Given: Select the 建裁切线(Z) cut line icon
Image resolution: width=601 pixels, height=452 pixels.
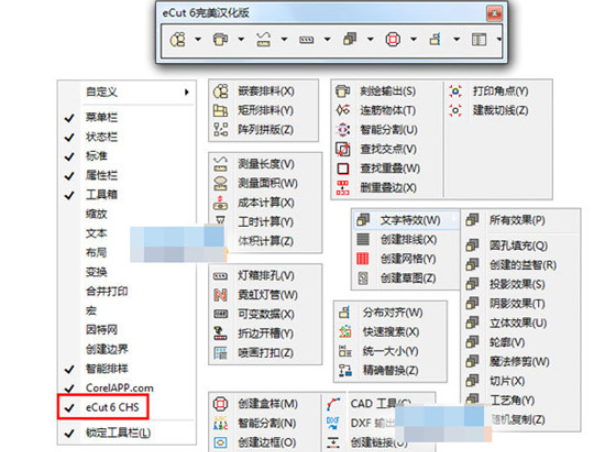Looking at the screenshot, I should coord(455,110).
